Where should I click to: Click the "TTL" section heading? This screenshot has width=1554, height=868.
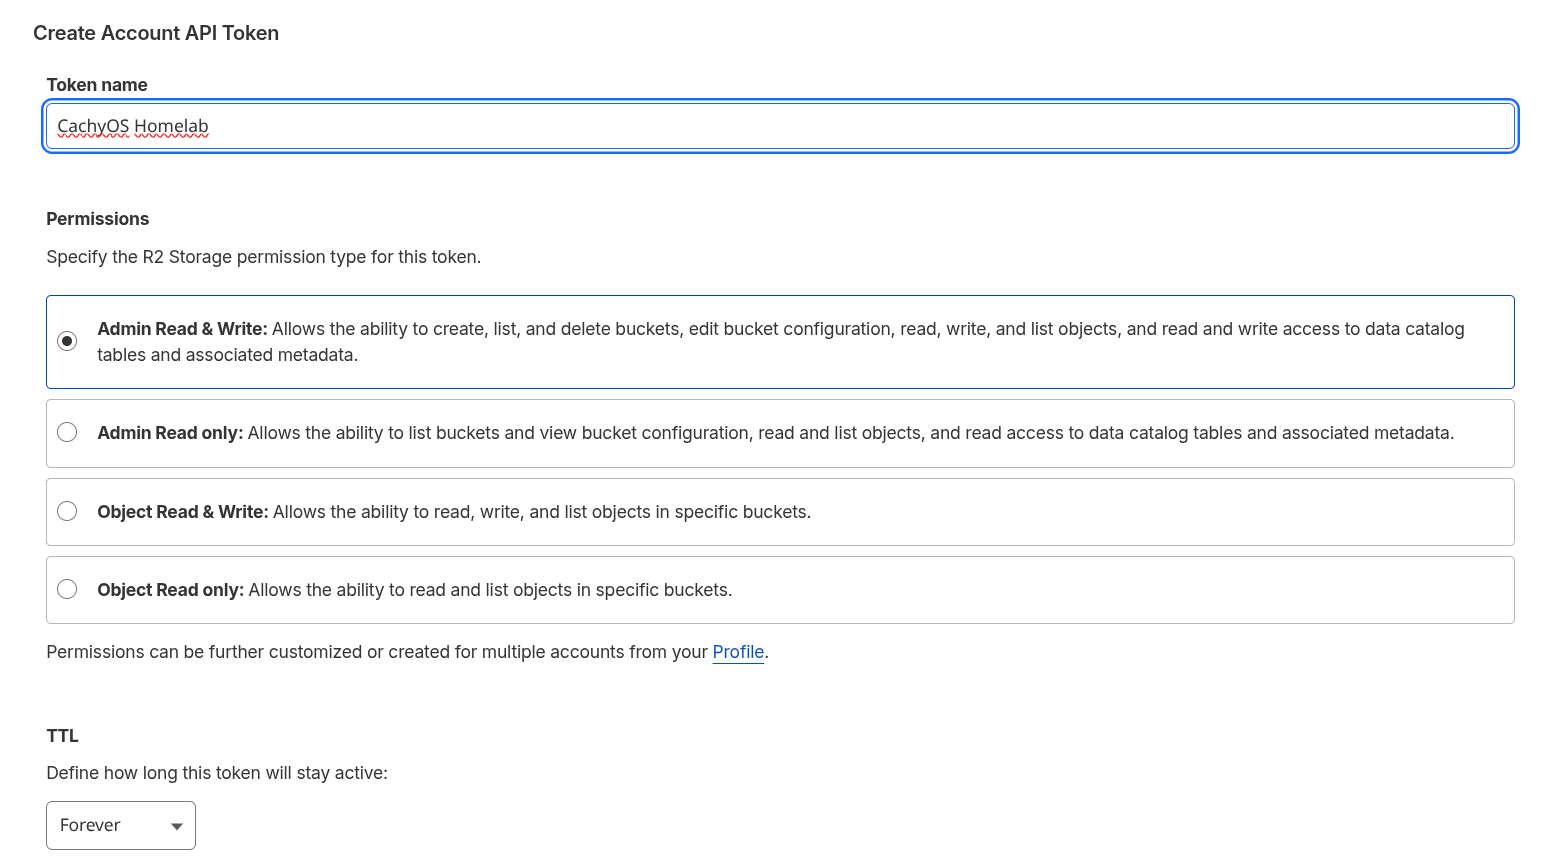click(x=62, y=736)
